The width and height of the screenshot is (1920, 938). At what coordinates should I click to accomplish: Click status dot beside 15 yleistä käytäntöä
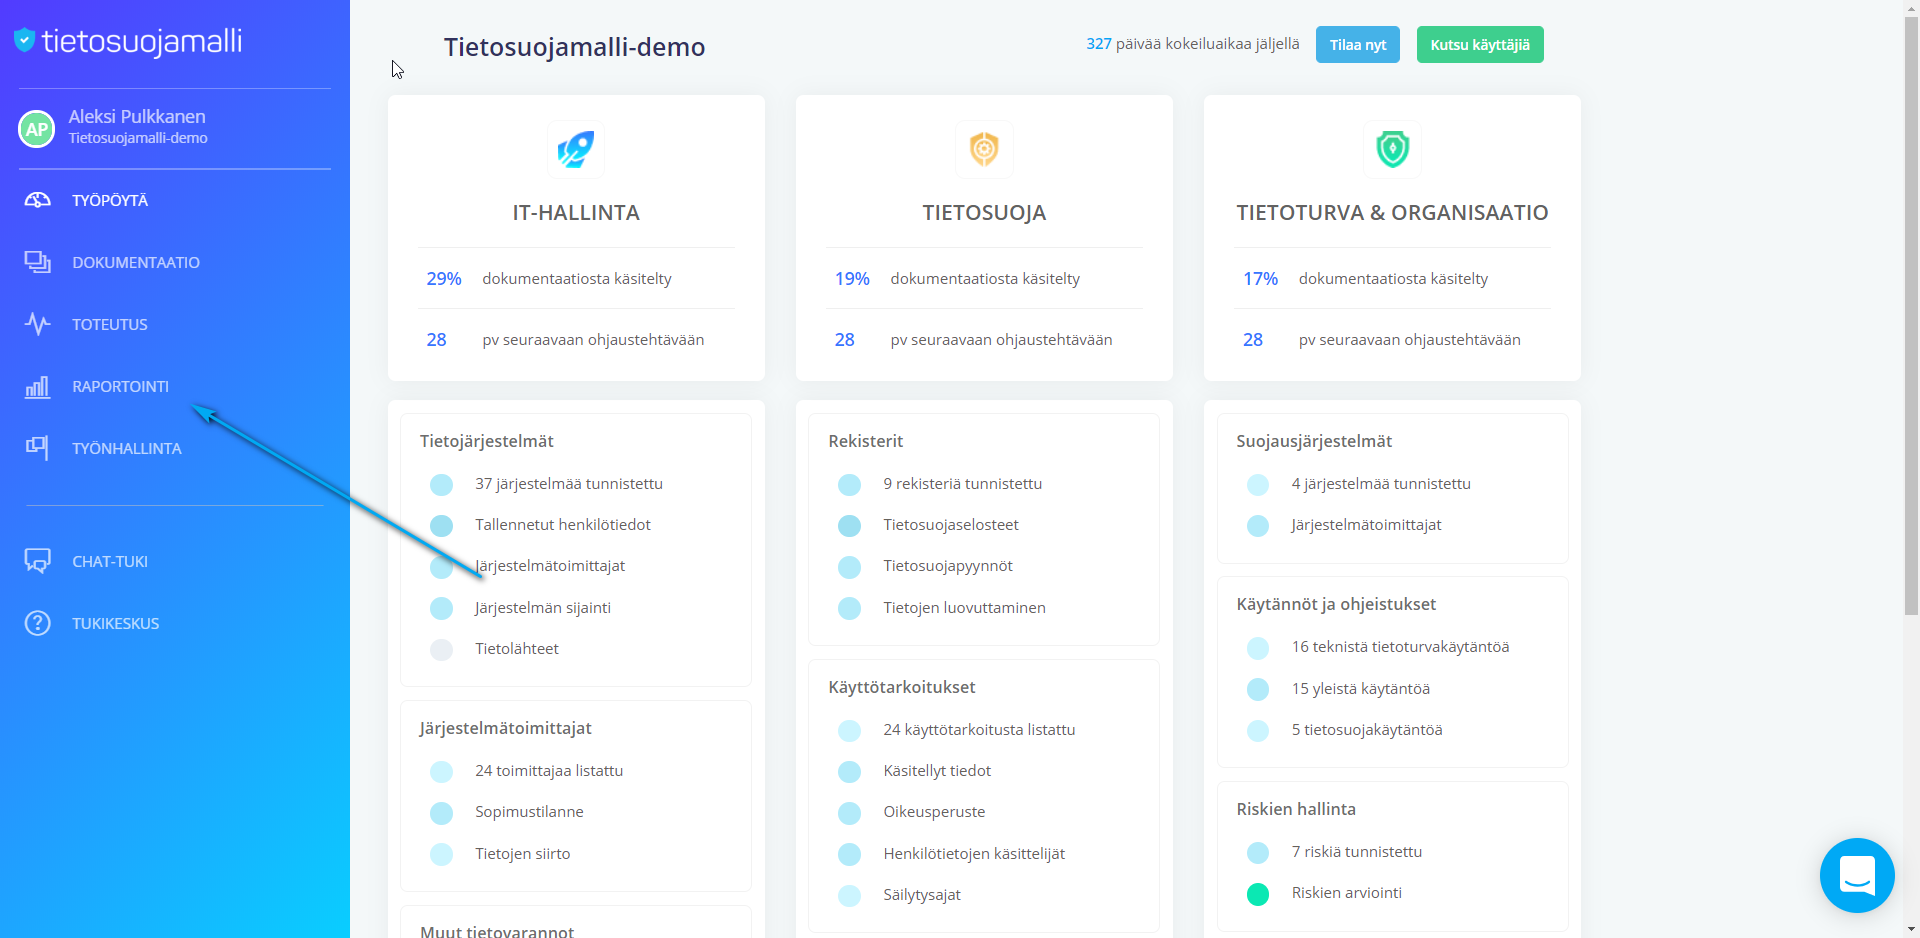[x=1258, y=689]
